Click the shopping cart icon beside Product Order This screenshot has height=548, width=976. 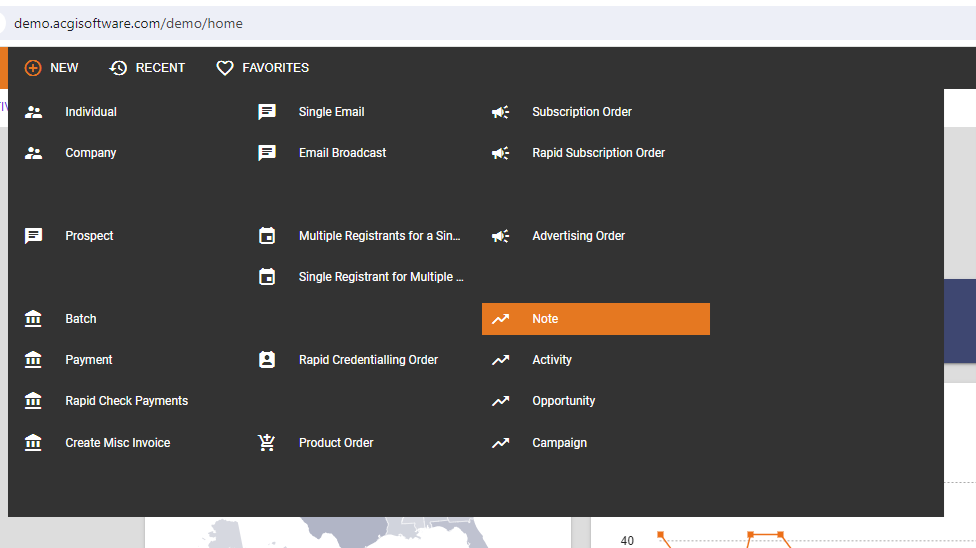(x=266, y=442)
